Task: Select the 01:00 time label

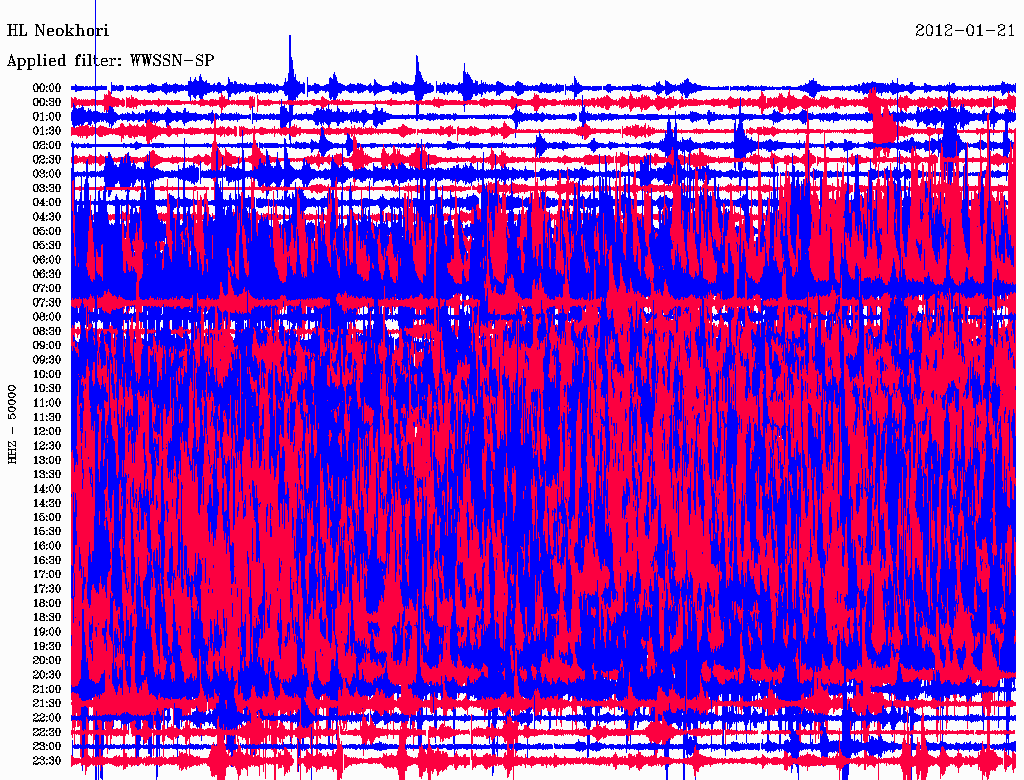Action: click(47, 116)
